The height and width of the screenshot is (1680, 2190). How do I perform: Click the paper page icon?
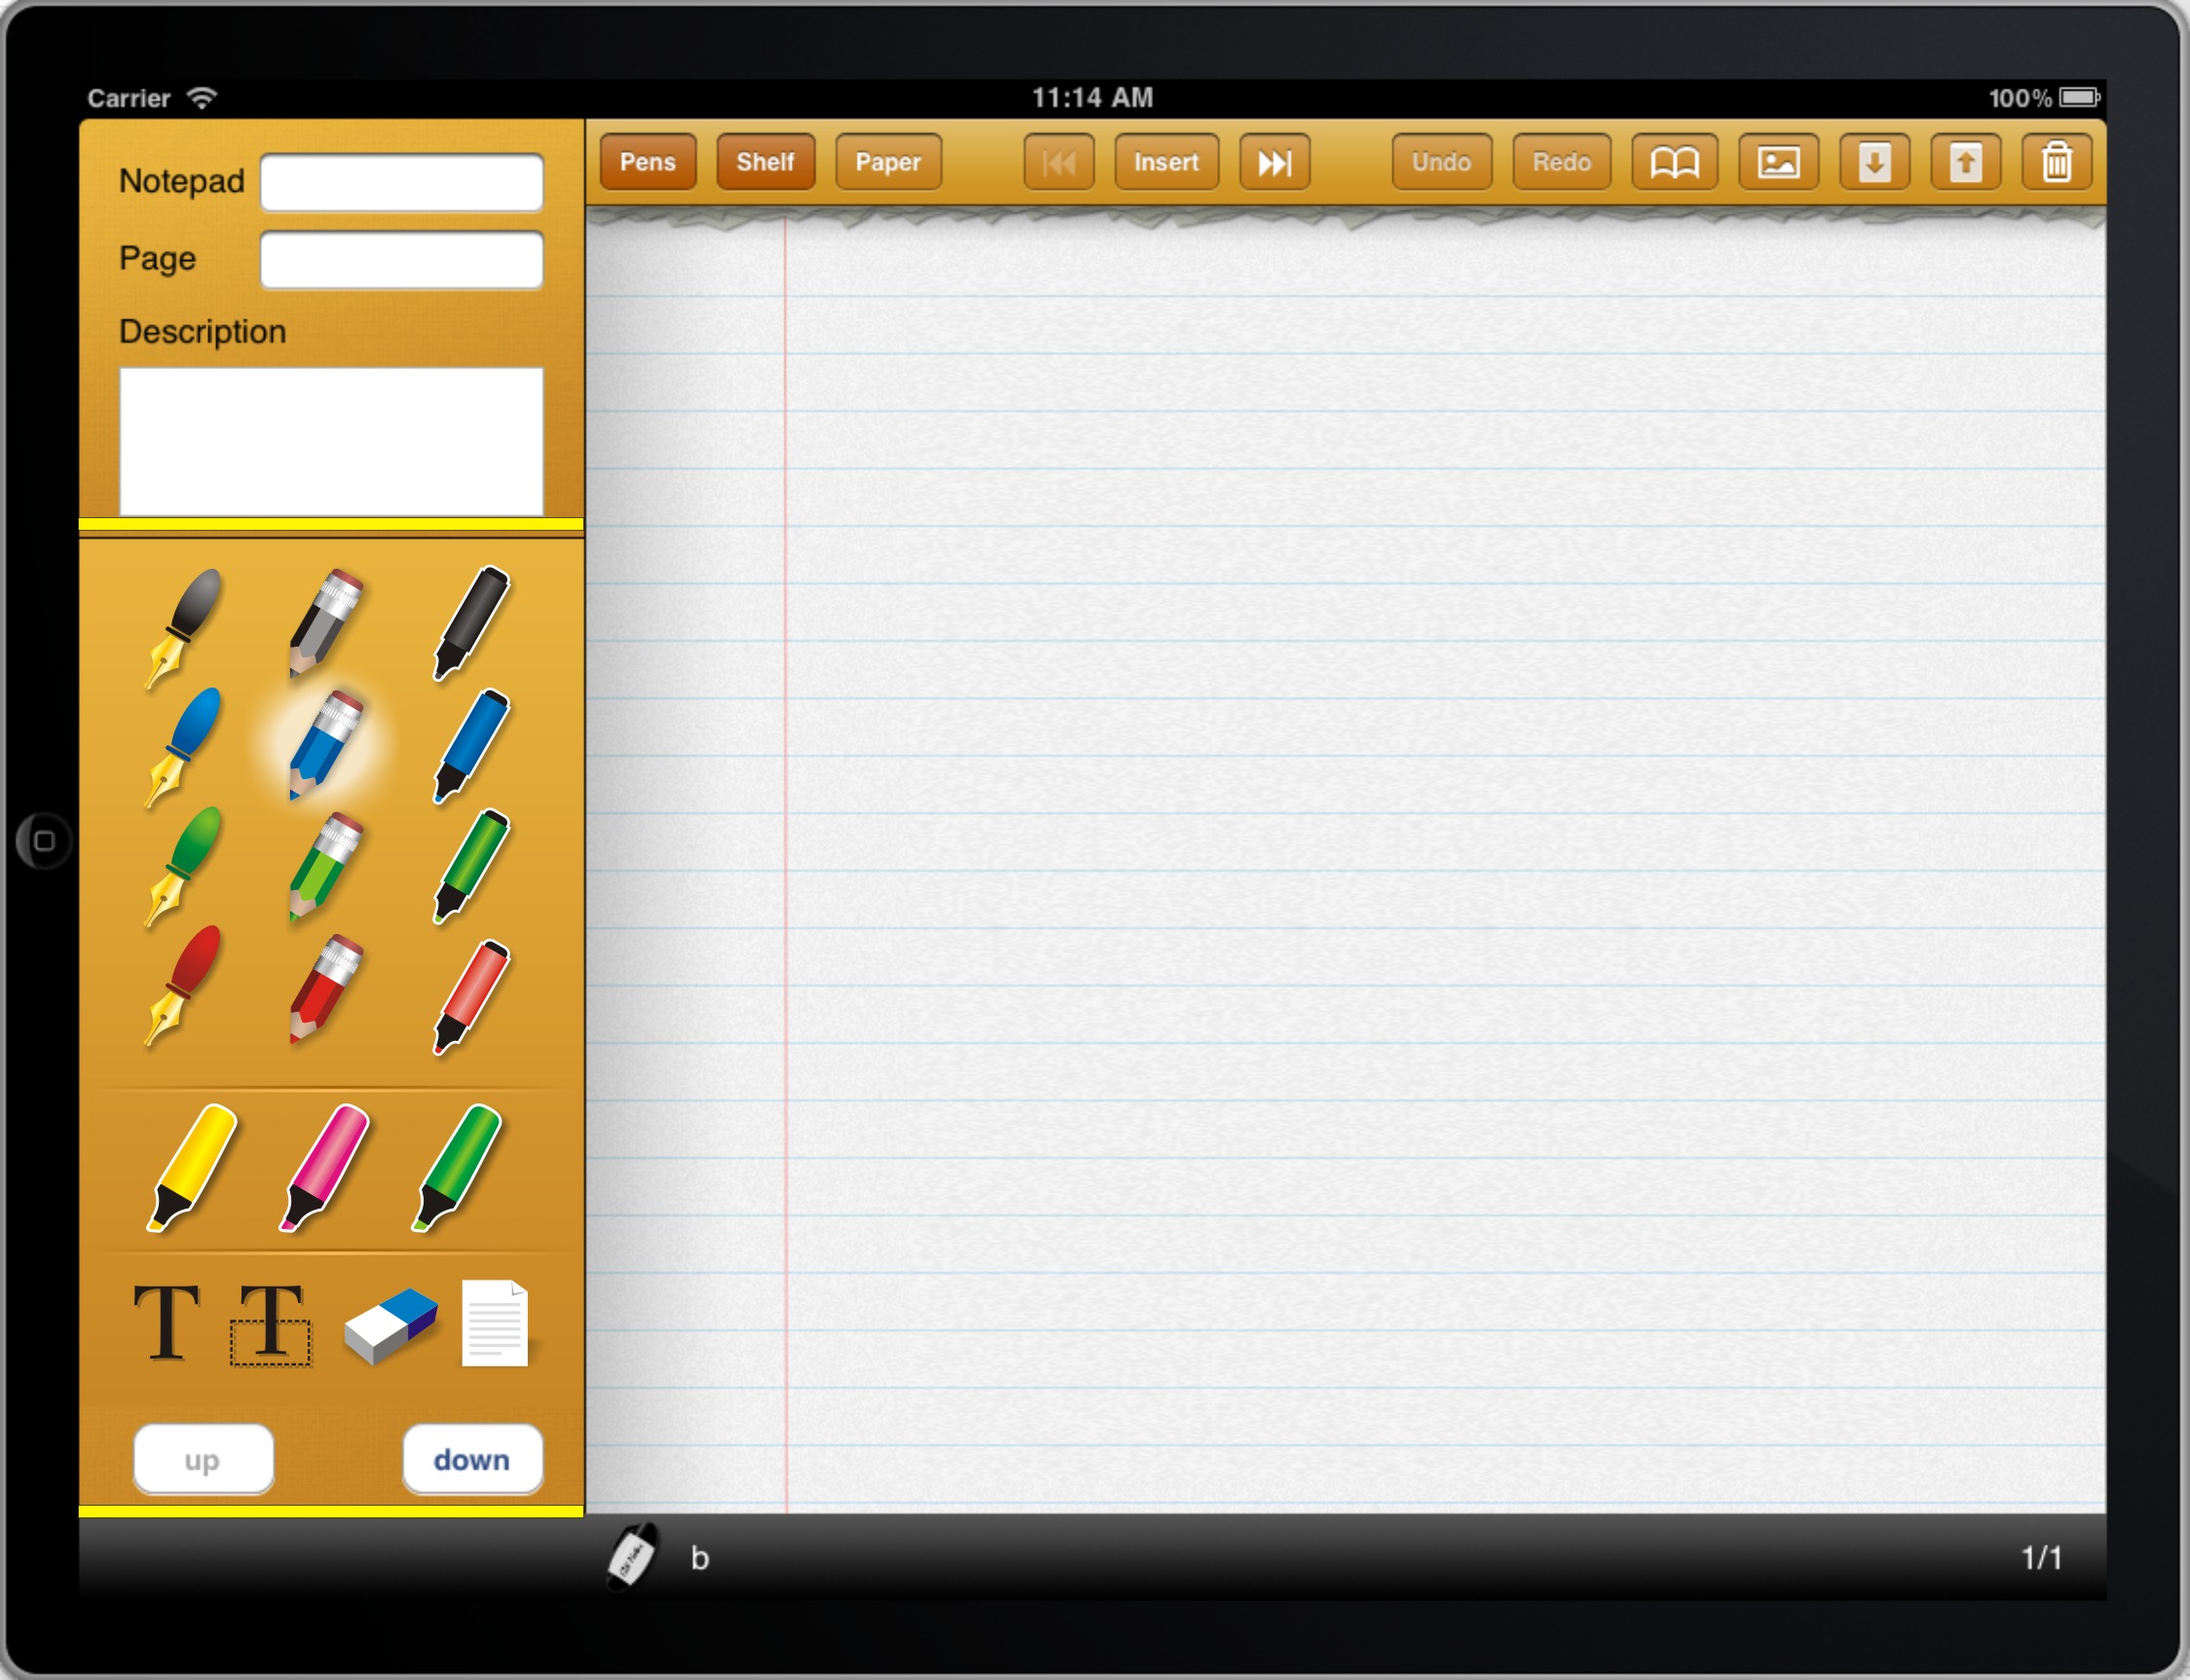point(494,1322)
